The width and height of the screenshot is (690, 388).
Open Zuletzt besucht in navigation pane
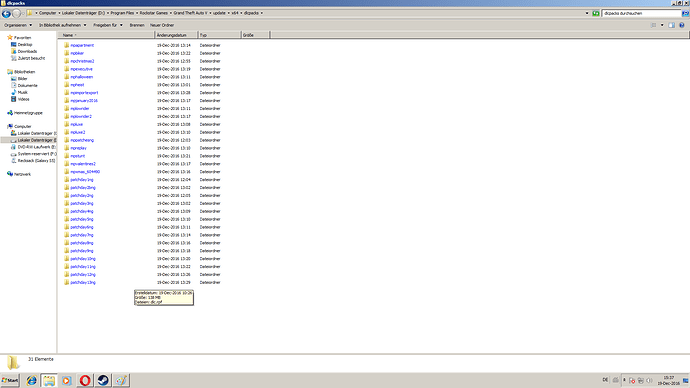point(31,58)
